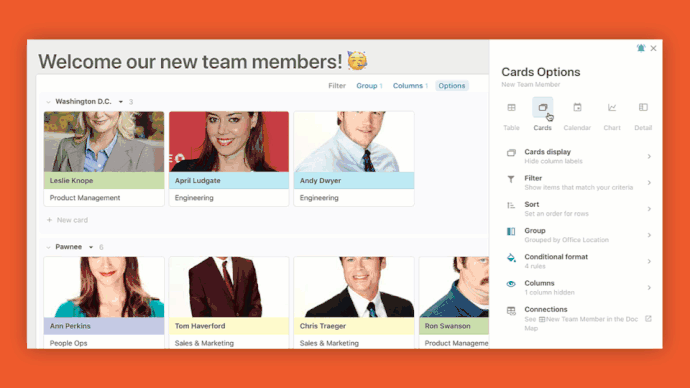Open Washington D.C. group dropdown arrow
This screenshot has height=388, width=690.
(x=121, y=102)
